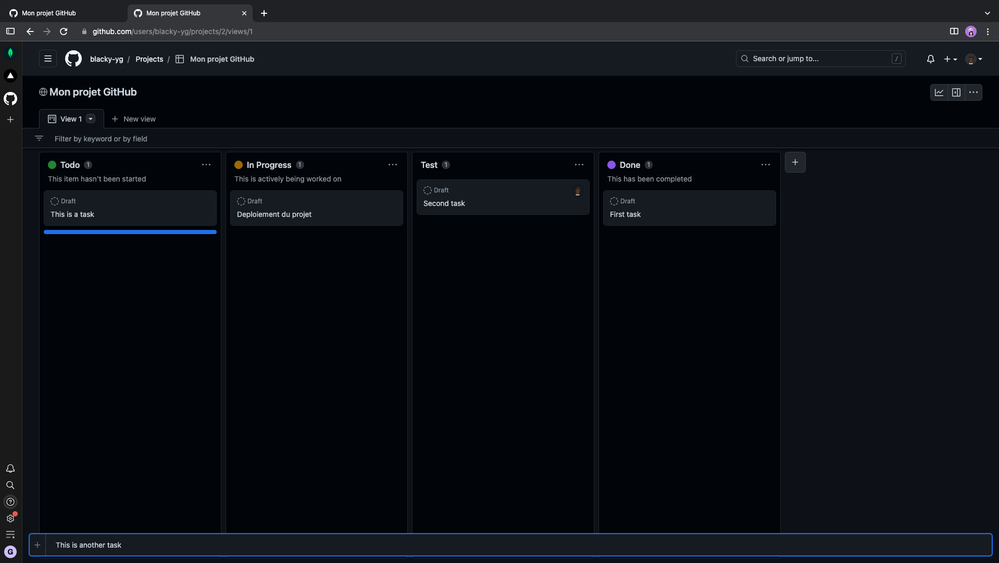Open the project three-dot menu
The image size is (999, 563).
(x=974, y=92)
